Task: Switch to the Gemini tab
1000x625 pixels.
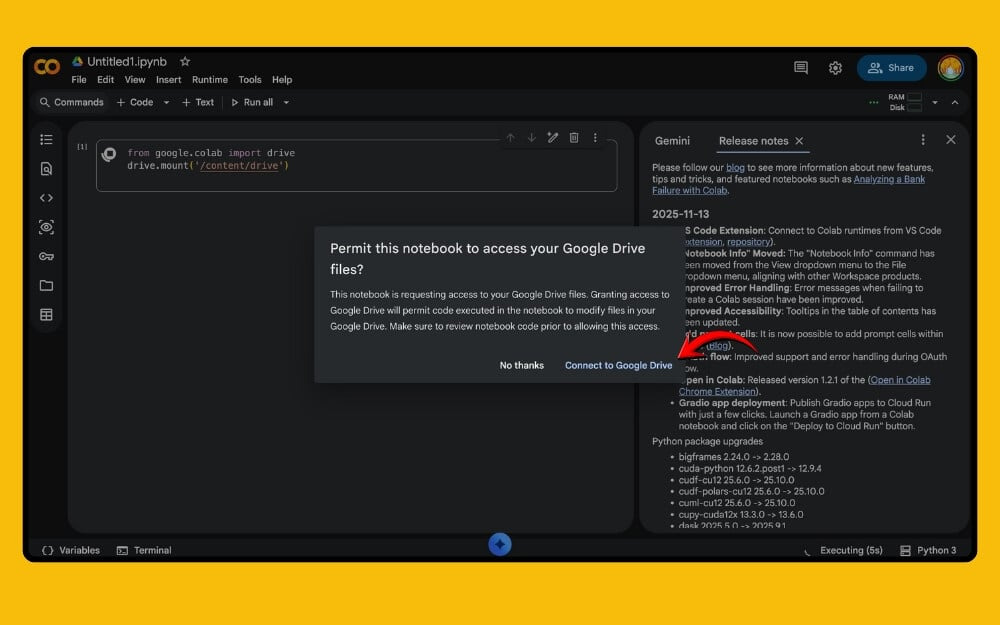Action: pos(672,141)
